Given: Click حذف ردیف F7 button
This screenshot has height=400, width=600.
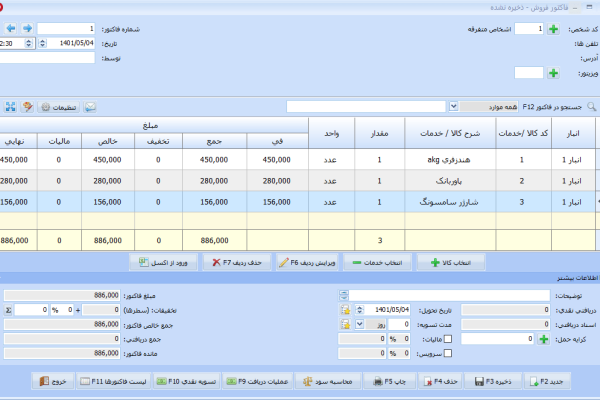Looking at the screenshot, I should point(237,263).
